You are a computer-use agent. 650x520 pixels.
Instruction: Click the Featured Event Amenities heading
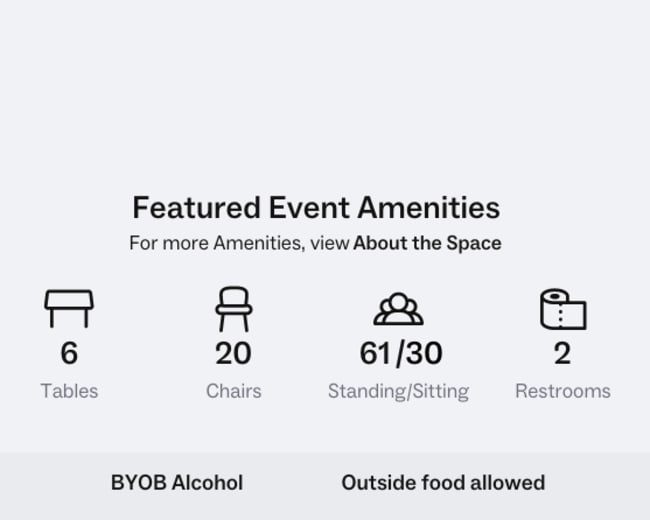click(316, 208)
